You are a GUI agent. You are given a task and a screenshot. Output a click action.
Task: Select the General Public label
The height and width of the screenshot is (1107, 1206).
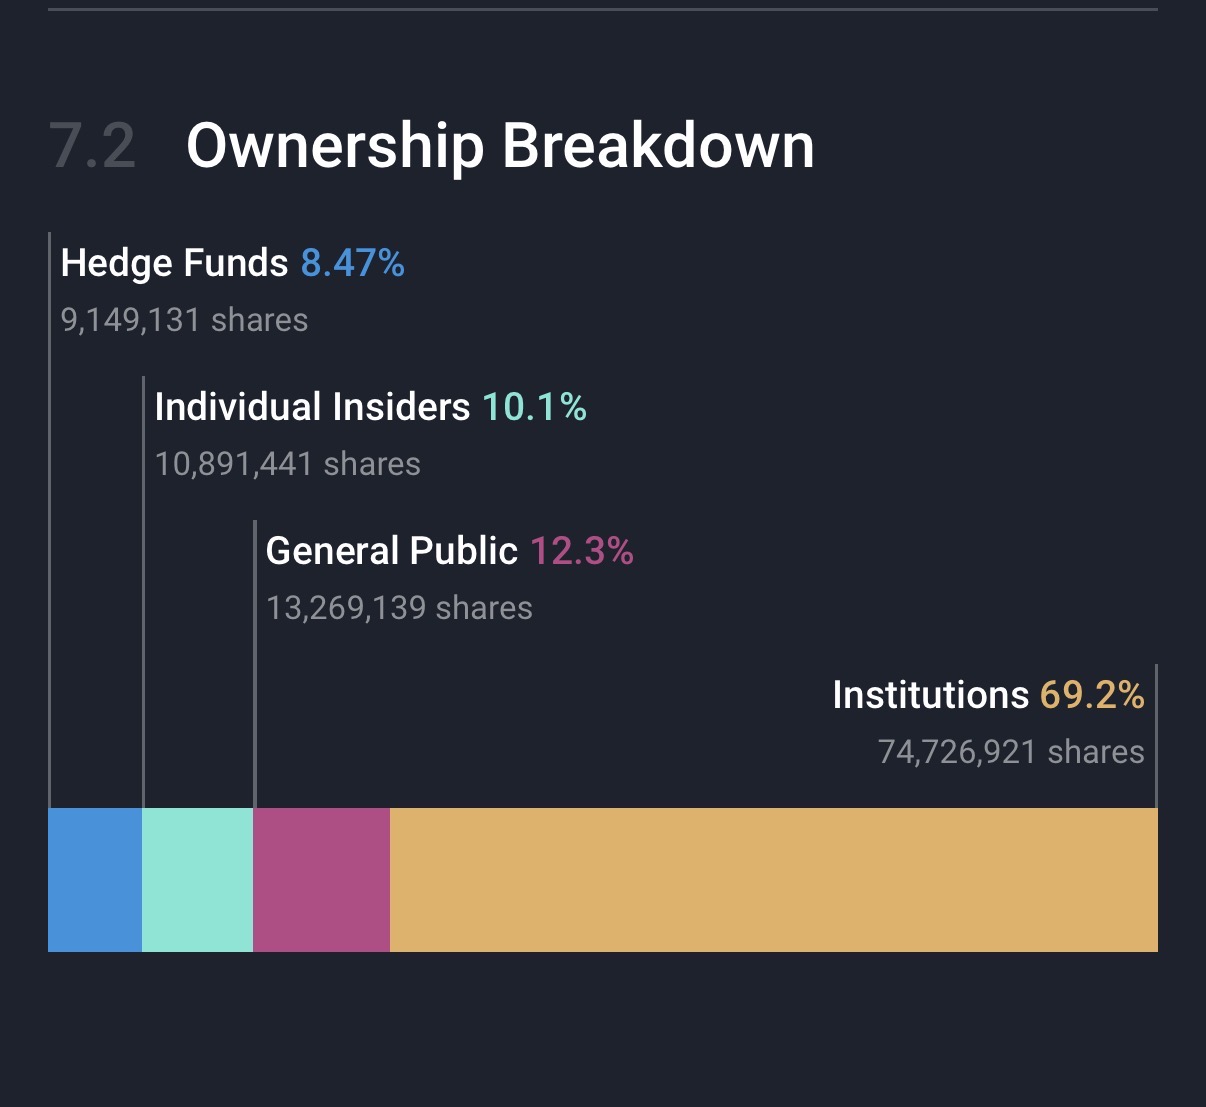pyautogui.click(x=392, y=551)
